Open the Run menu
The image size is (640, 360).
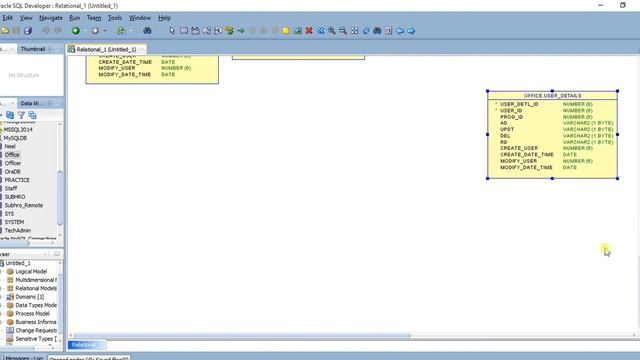point(74,18)
